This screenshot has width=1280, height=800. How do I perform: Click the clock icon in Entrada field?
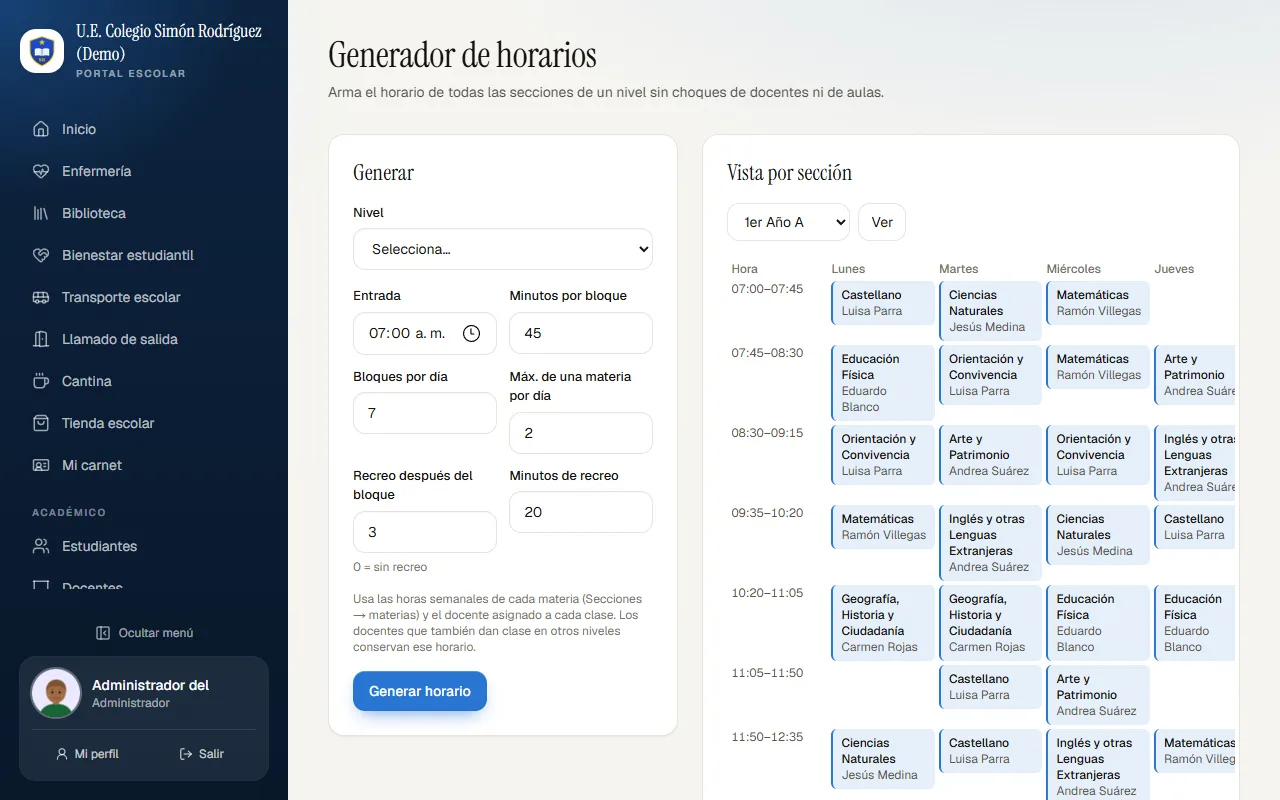tap(472, 333)
